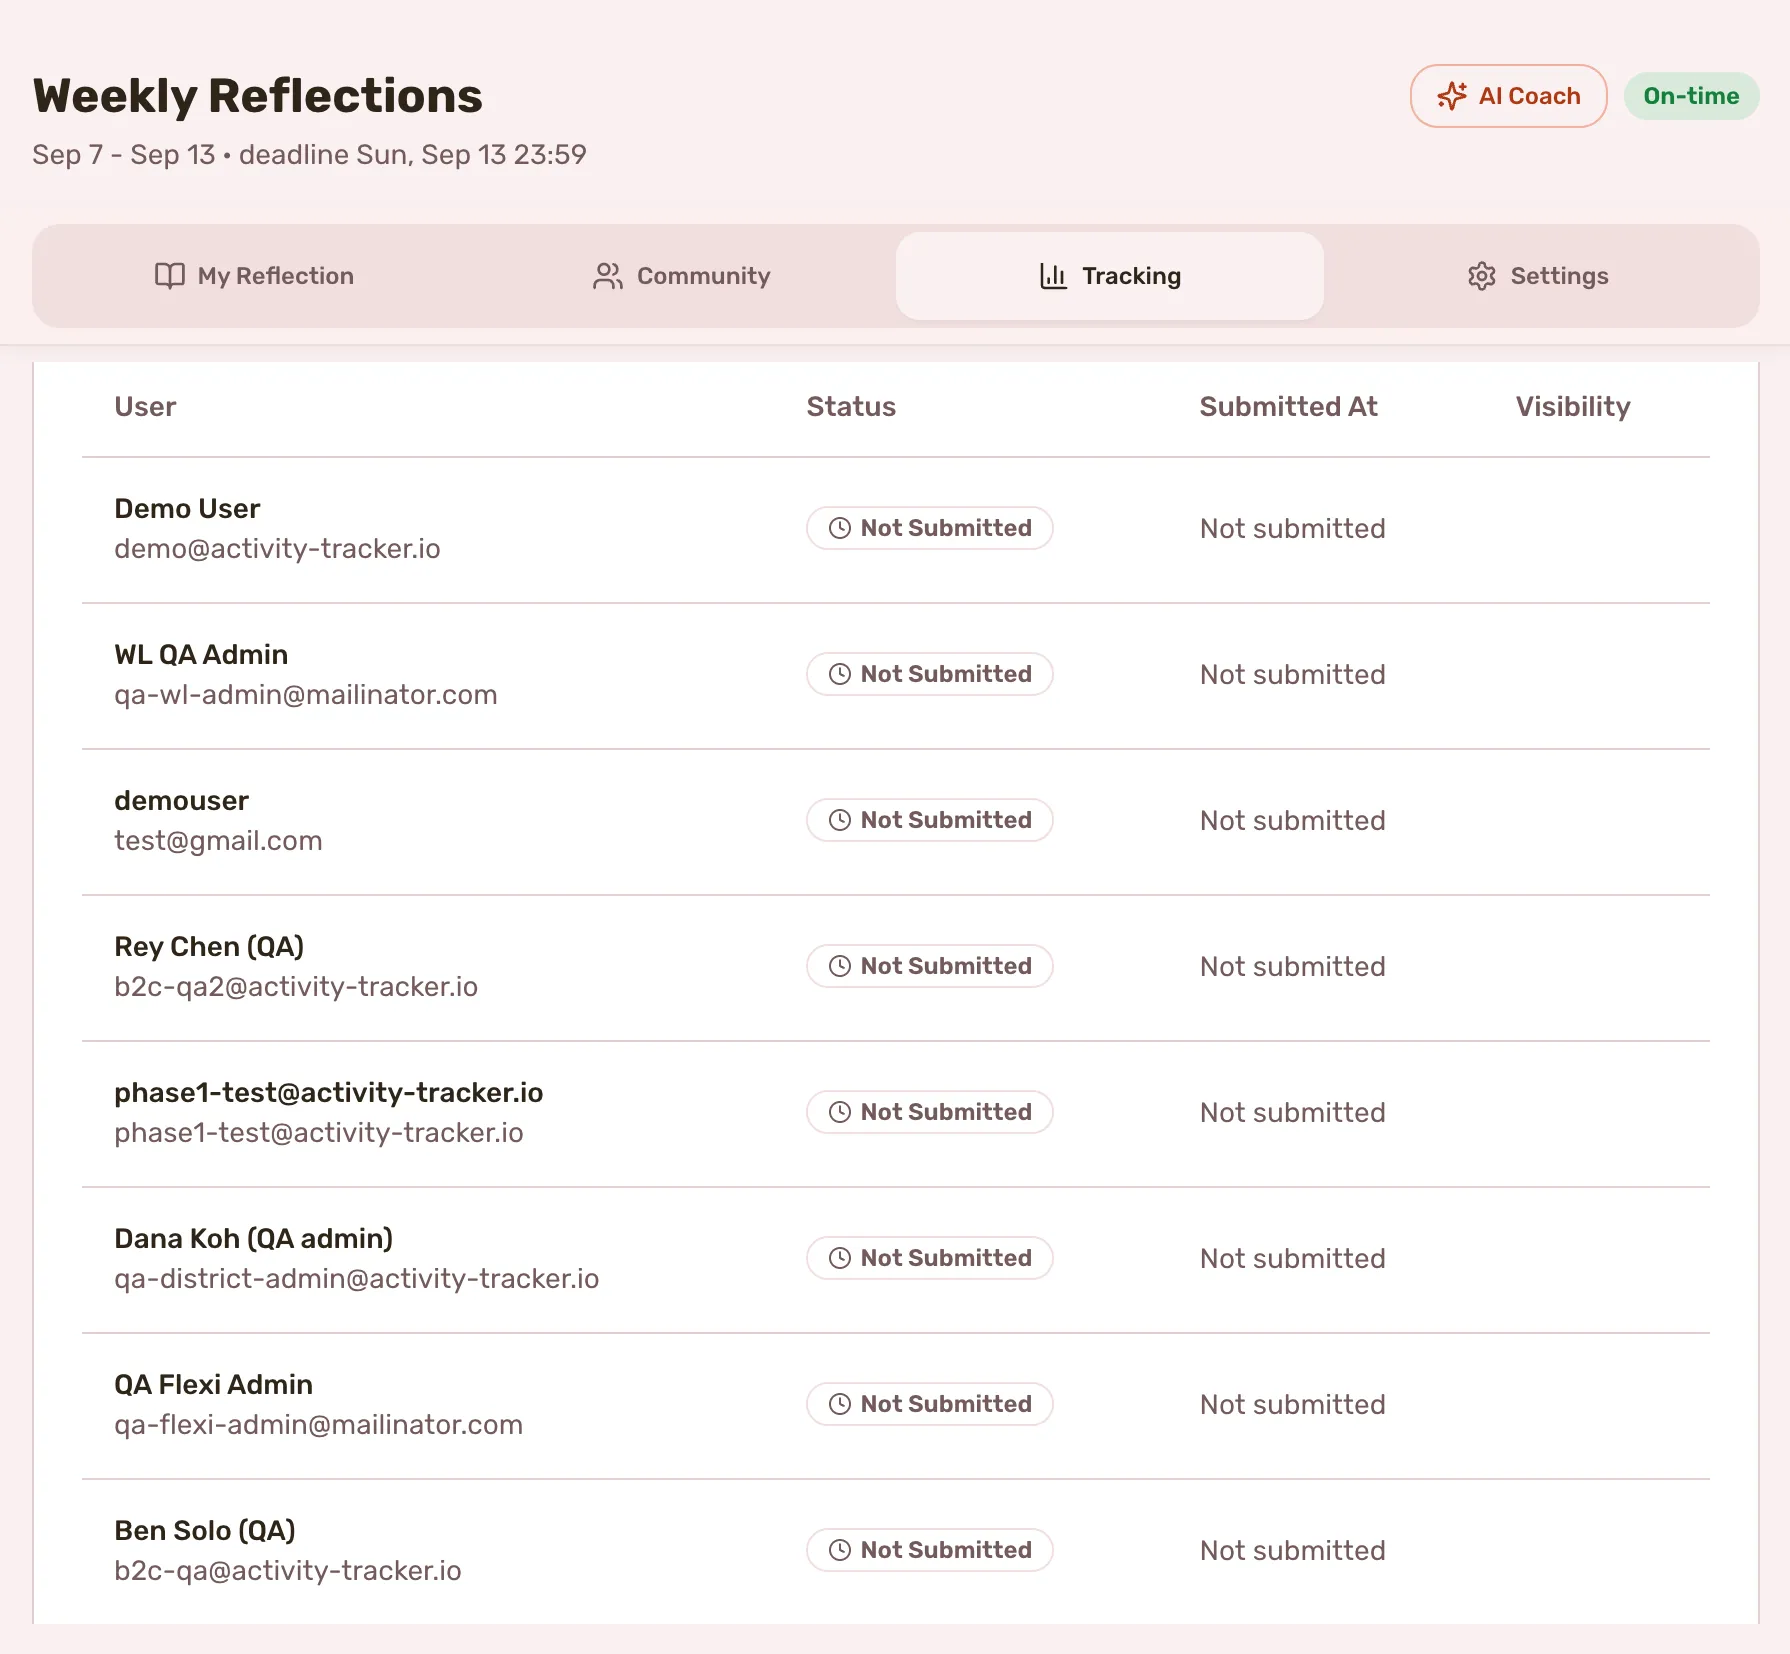The width and height of the screenshot is (1790, 1654).
Task: Click Not submitted in demouser's Submitted At
Action: [1292, 821]
